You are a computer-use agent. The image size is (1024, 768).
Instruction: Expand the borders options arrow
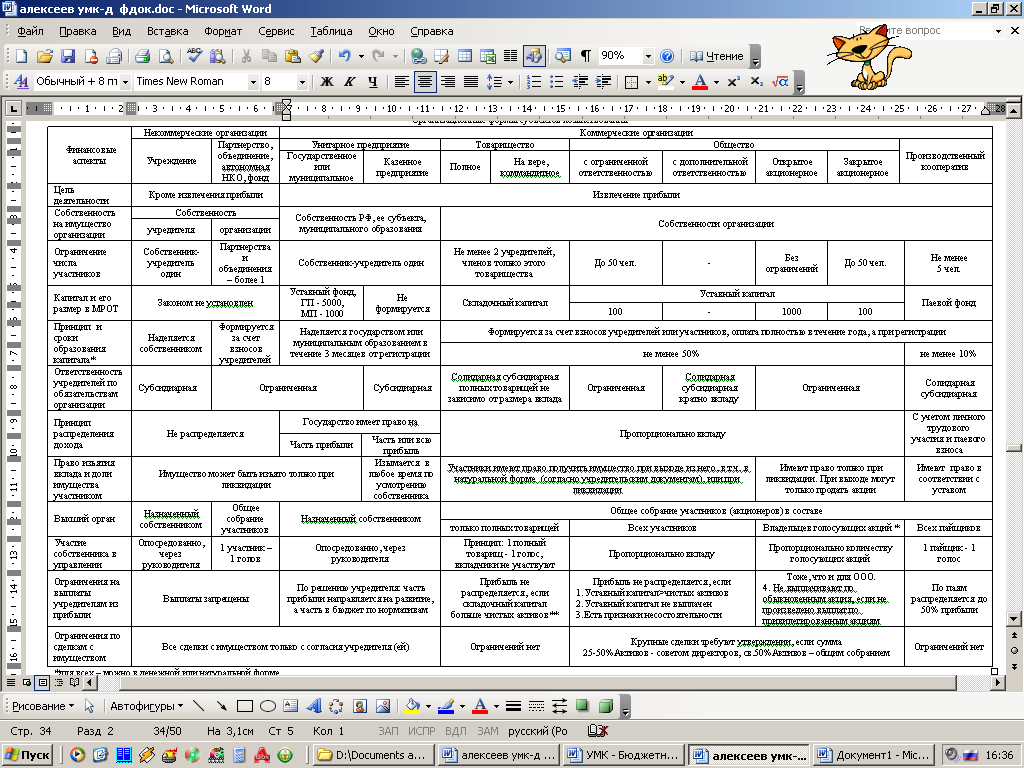[648, 82]
